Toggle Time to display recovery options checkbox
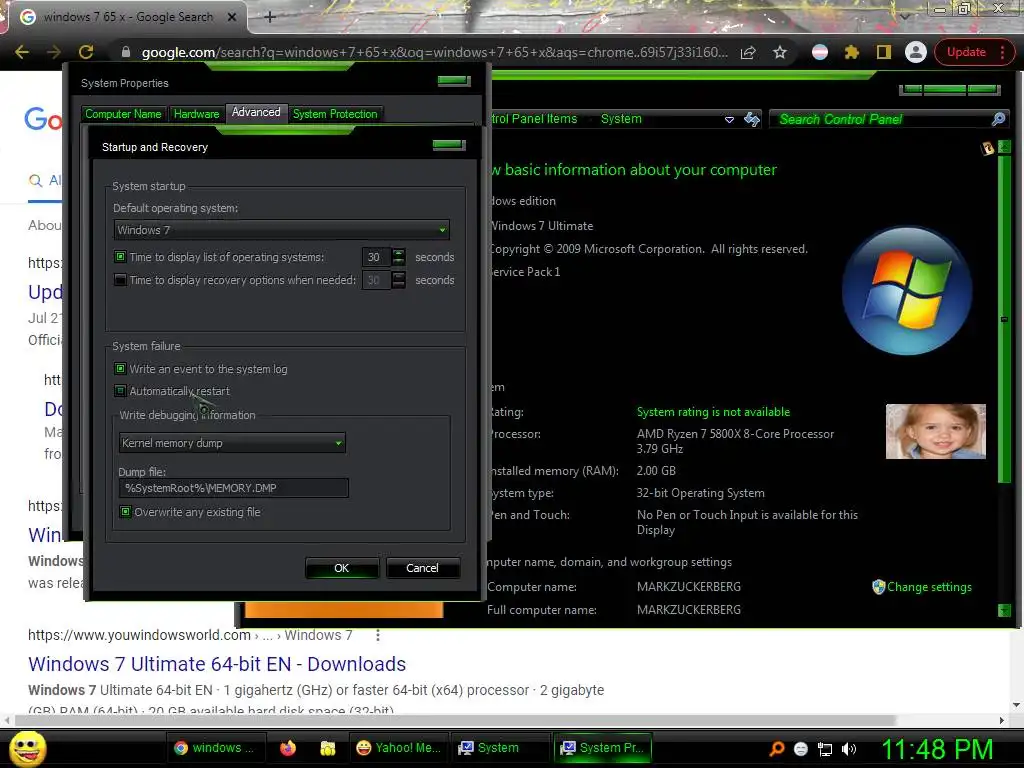This screenshot has width=1024, height=768. pyautogui.click(x=120, y=280)
